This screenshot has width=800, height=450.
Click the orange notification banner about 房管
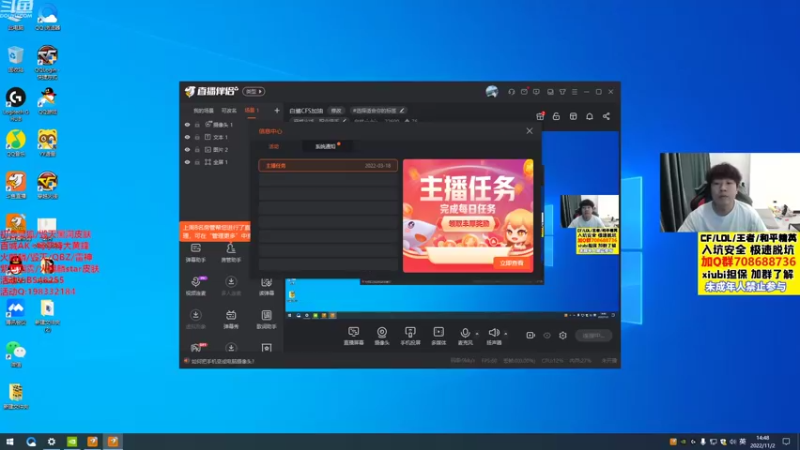[215, 232]
